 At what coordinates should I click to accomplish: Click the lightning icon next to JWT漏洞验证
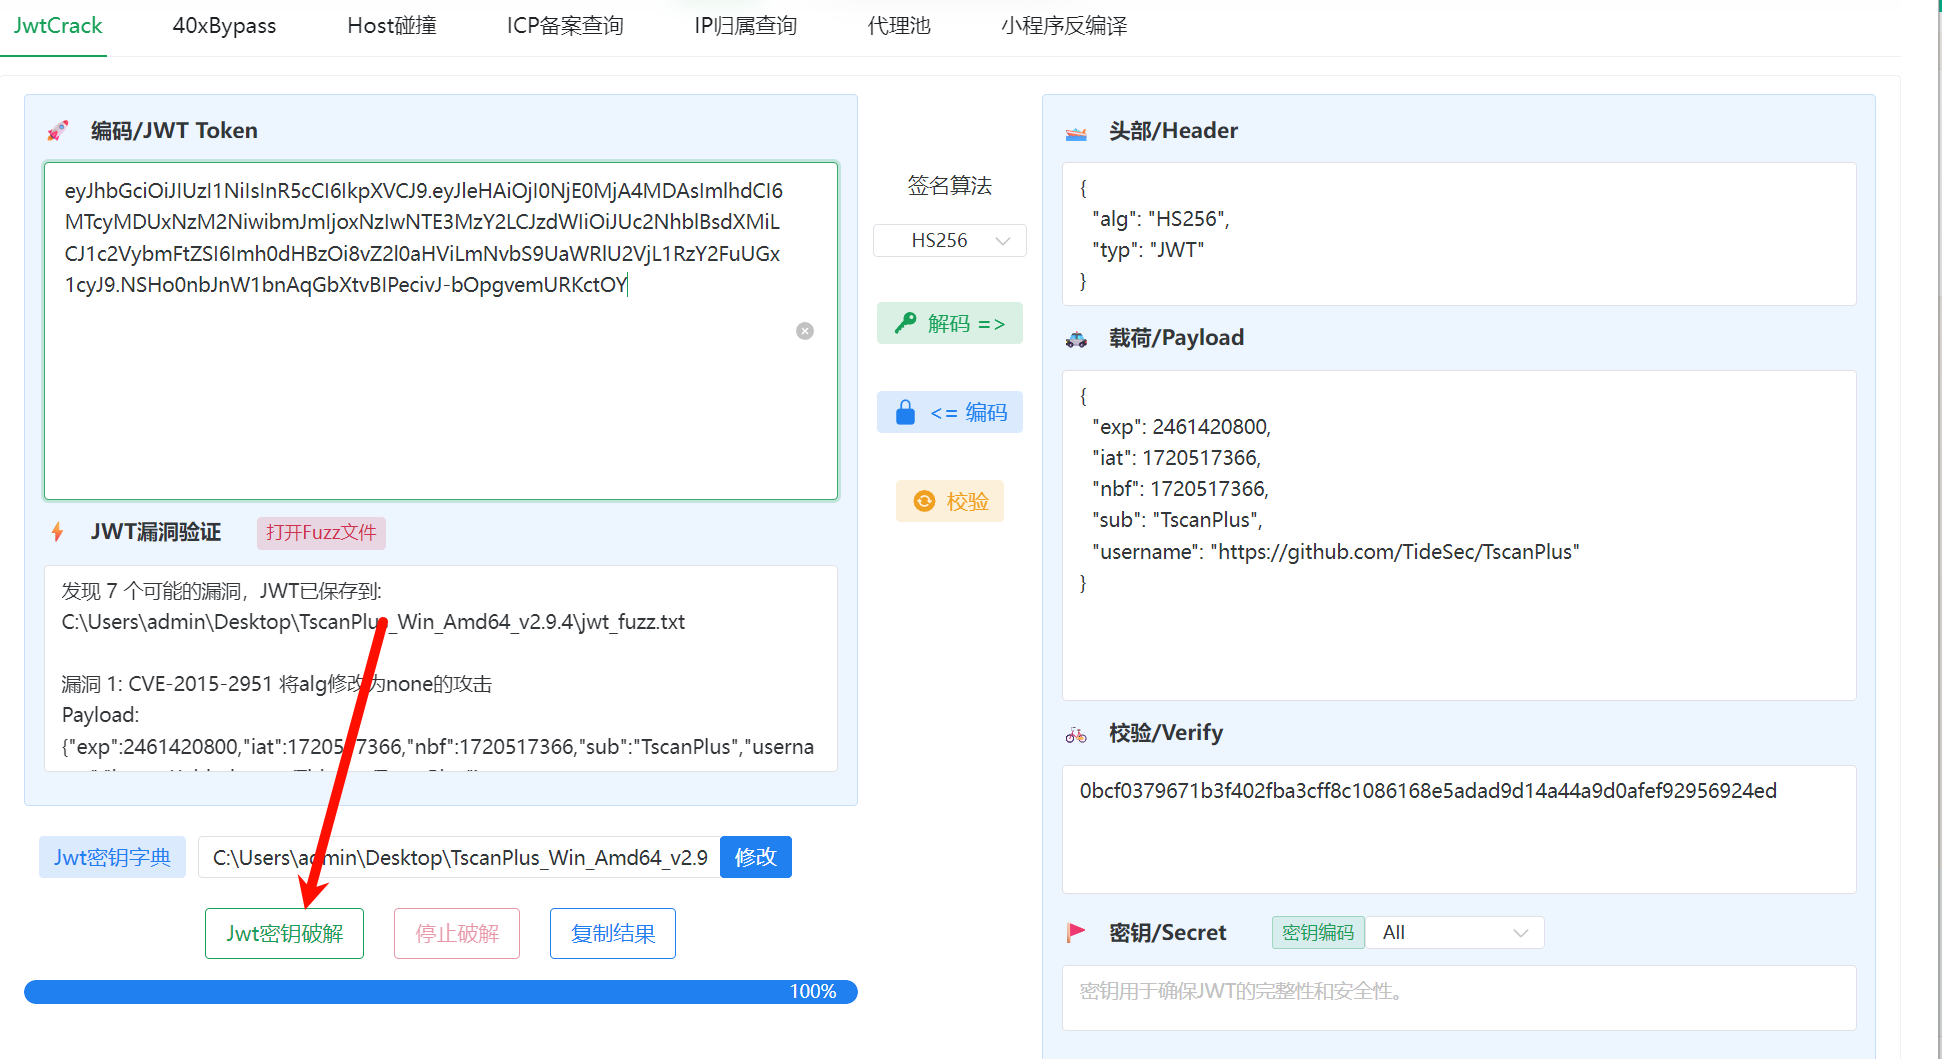pos(57,532)
